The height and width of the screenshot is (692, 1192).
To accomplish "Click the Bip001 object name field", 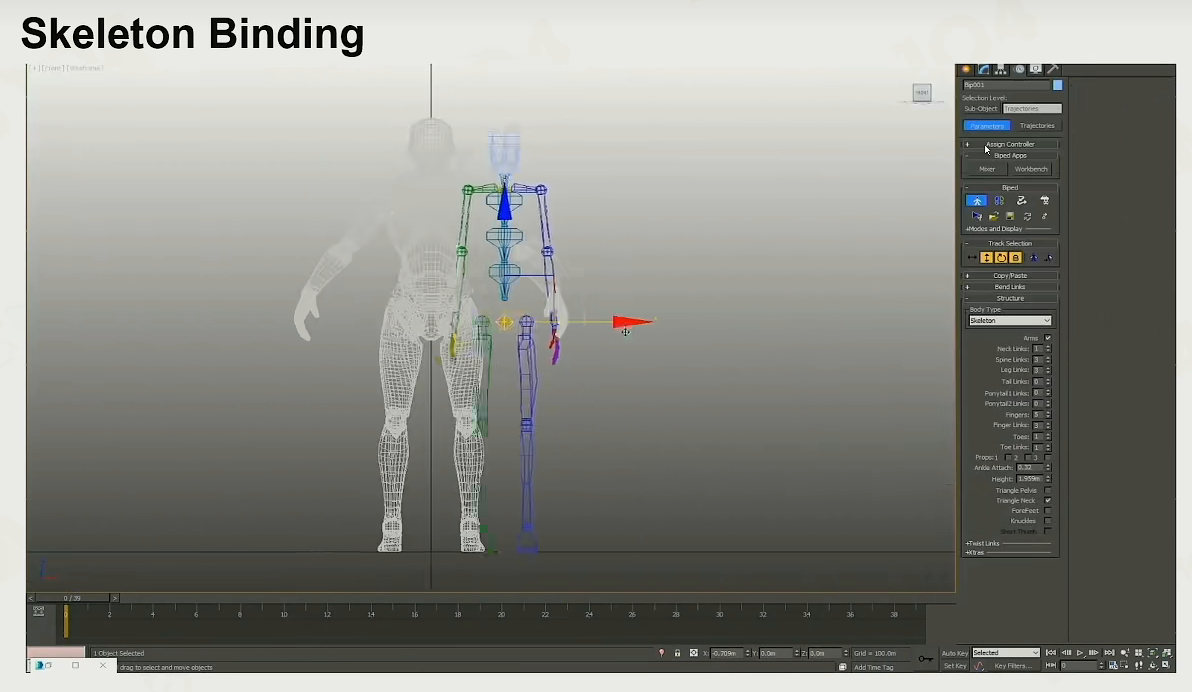I will 1007,85.
